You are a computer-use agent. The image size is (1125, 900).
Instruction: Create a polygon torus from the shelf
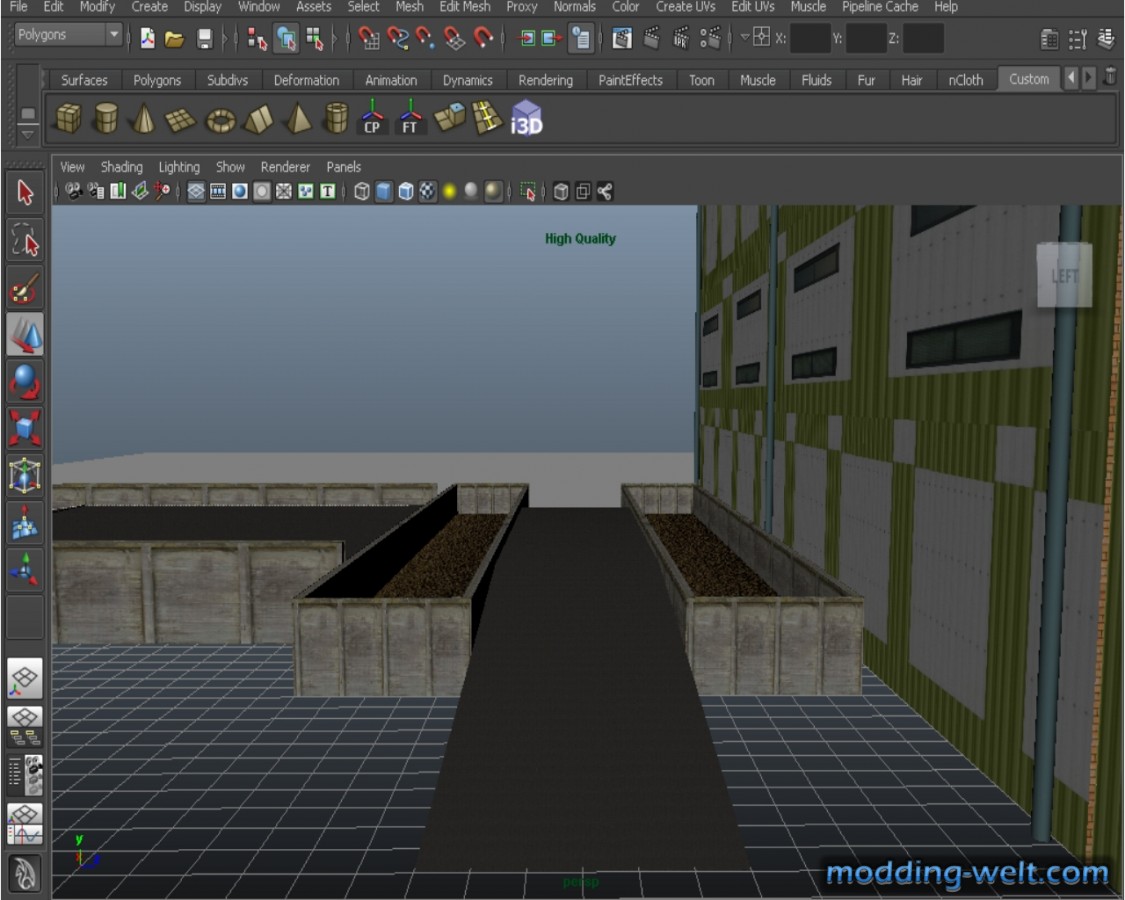click(220, 120)
